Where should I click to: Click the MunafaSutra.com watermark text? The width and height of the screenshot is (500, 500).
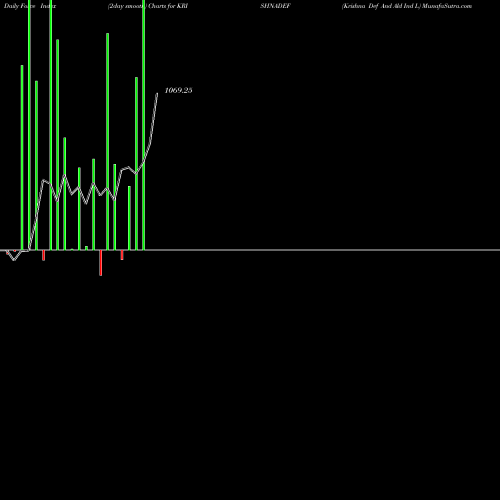point(447,6)
